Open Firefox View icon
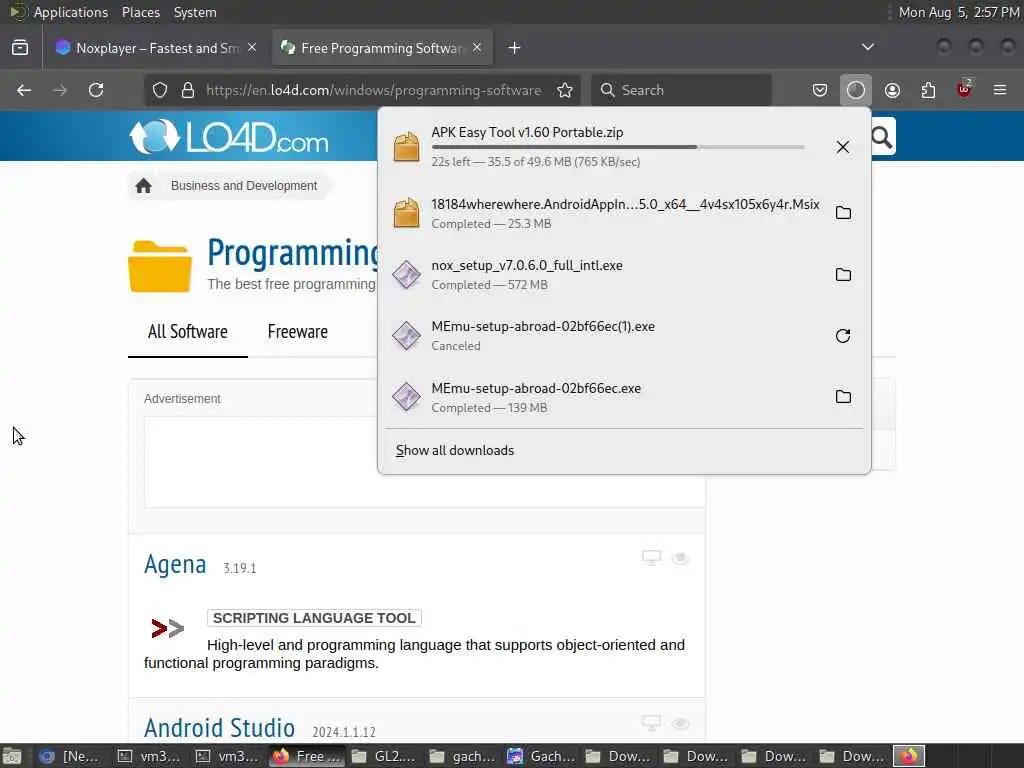 pyautogui.click(x=20, y=47)
